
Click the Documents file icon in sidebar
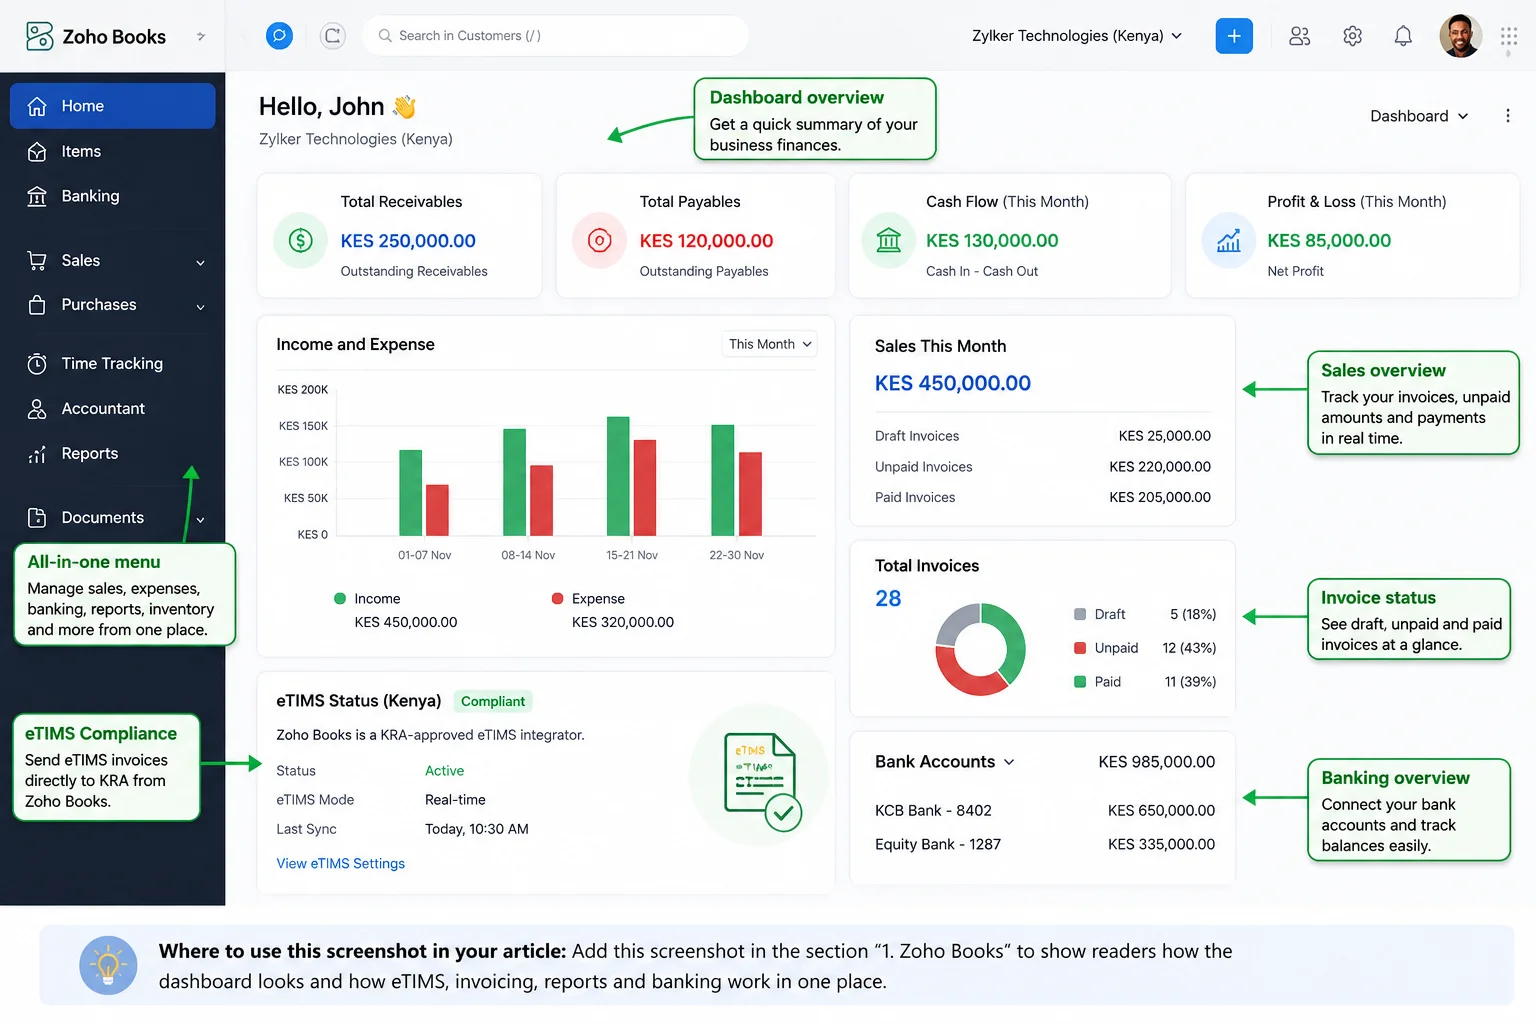(37, 518)
